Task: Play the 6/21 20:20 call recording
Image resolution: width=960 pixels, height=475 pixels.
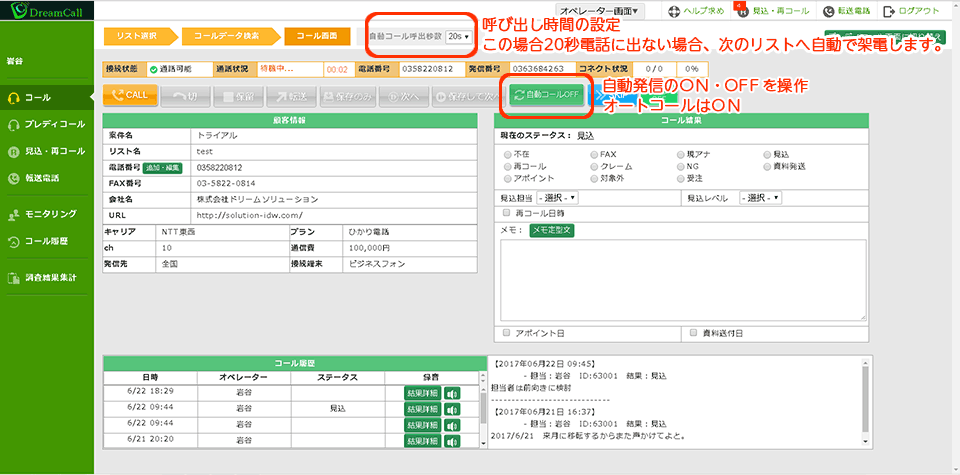Action: coord(452,440)
